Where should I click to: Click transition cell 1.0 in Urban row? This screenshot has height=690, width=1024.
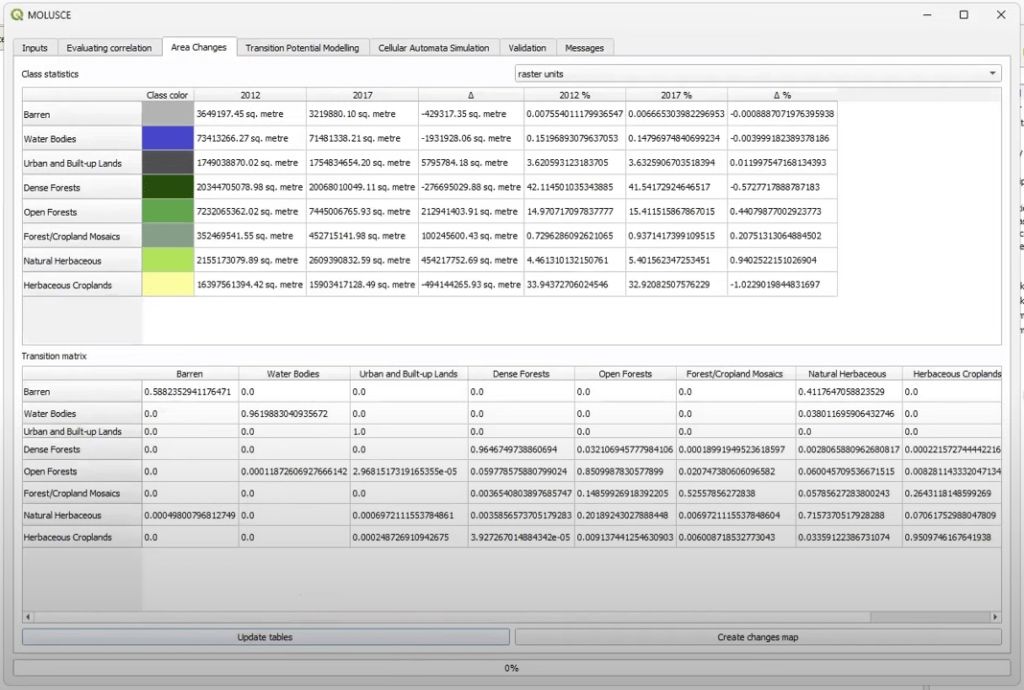click(x=408, y=431)
